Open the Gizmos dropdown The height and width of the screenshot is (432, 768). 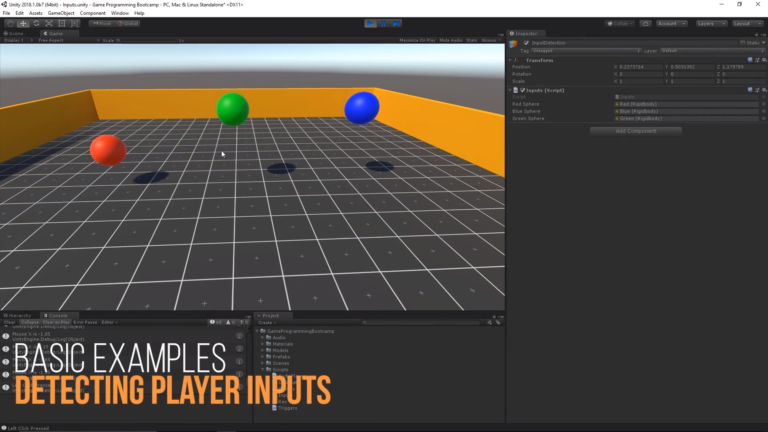pos(491,40)
